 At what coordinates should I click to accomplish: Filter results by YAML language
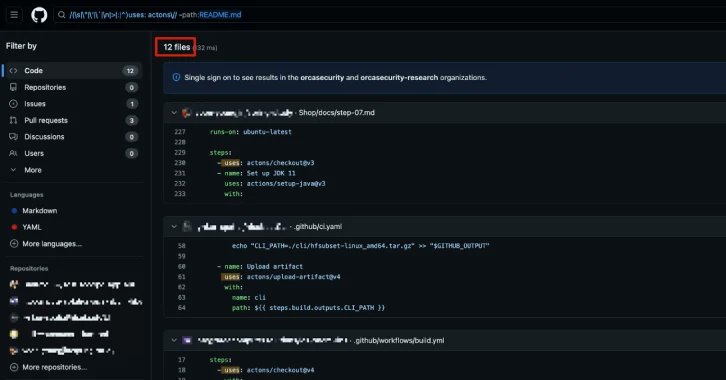[31, 227]
